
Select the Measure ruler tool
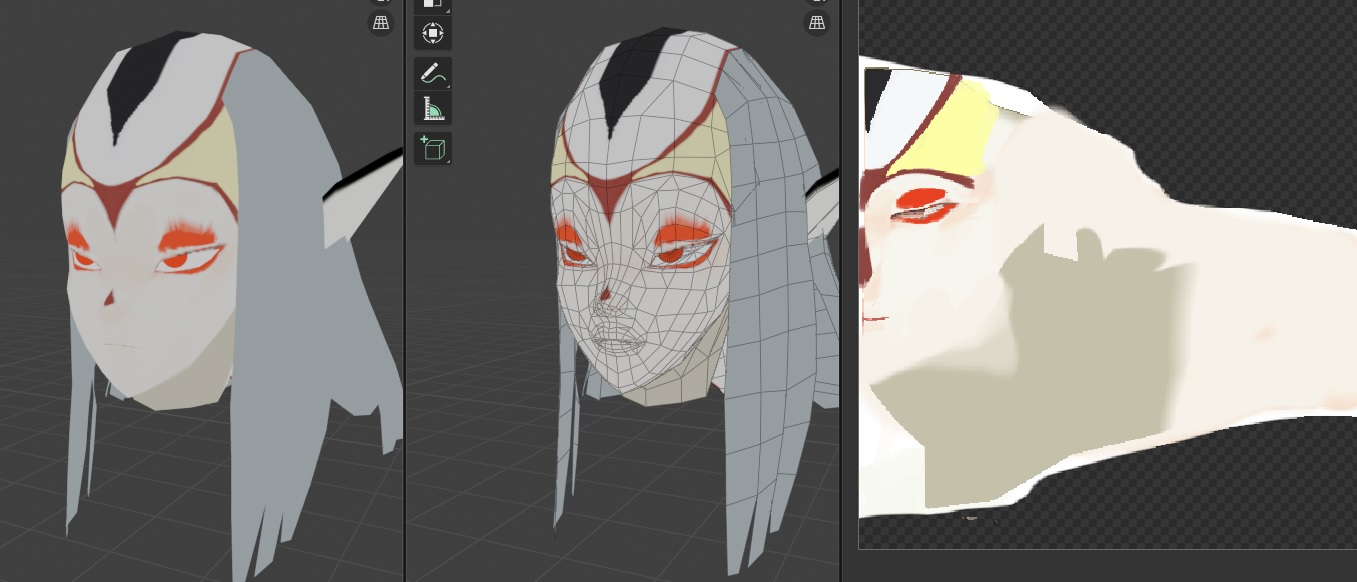pyautogui.click(x=432, y=109)
